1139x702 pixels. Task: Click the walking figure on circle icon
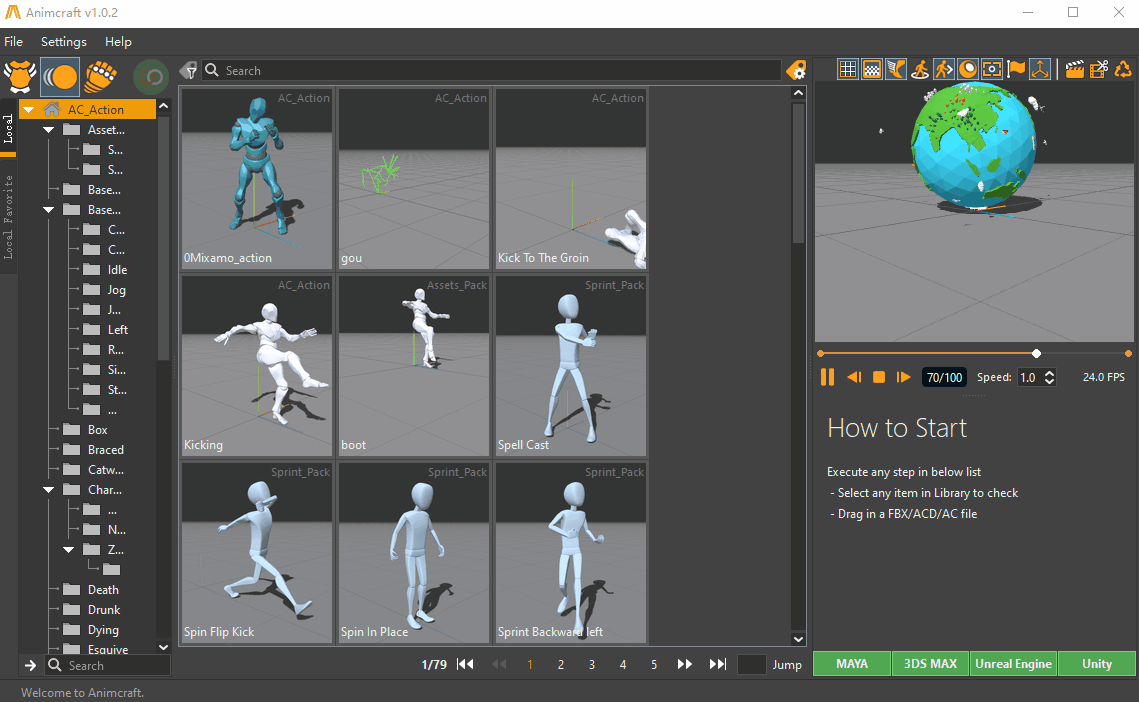click(920, 69)
